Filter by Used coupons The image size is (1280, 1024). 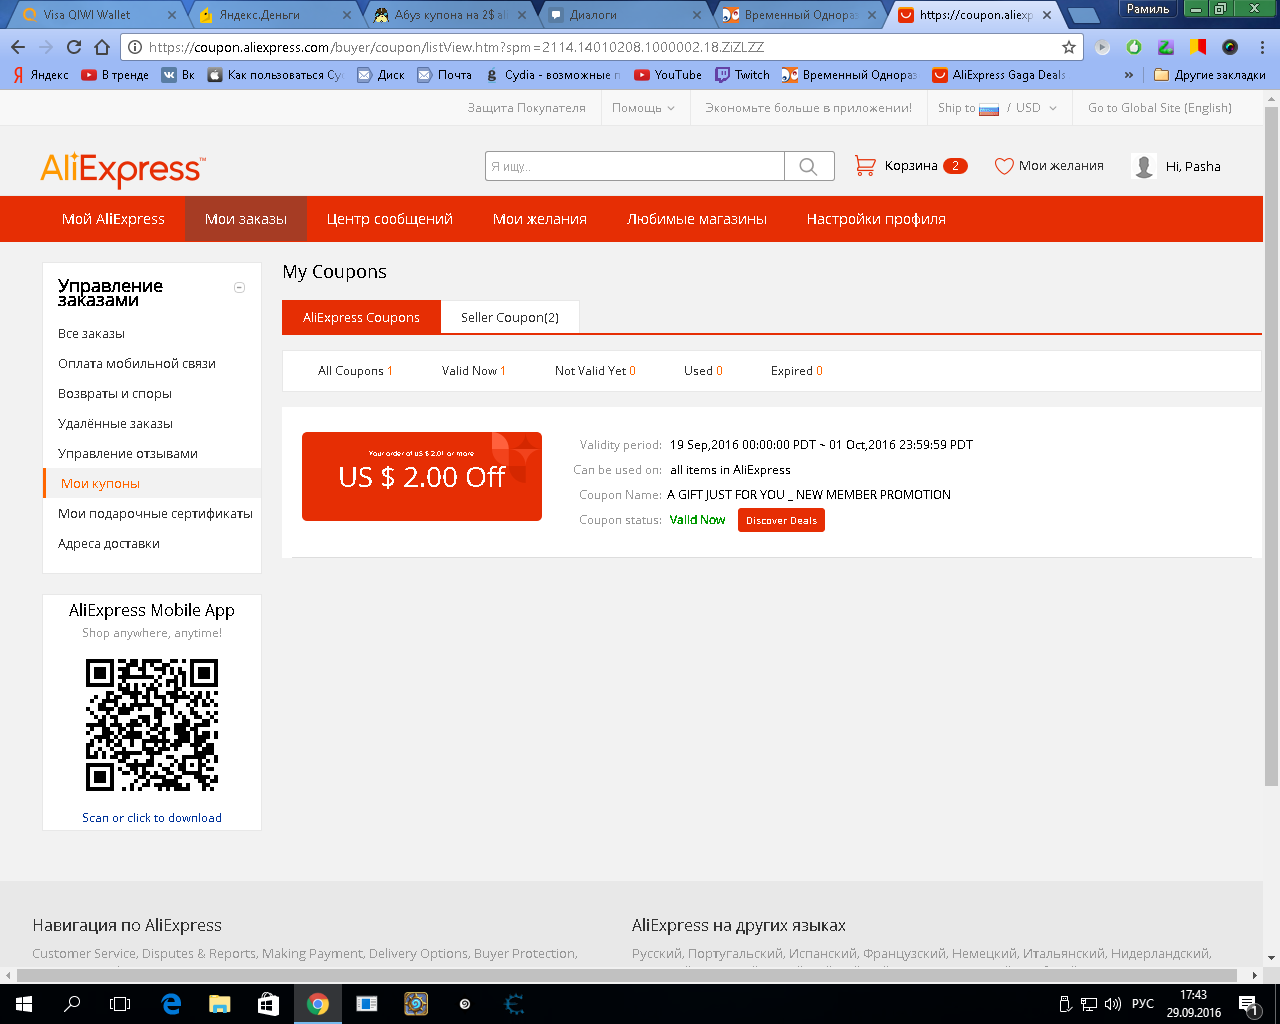point(703,371)
